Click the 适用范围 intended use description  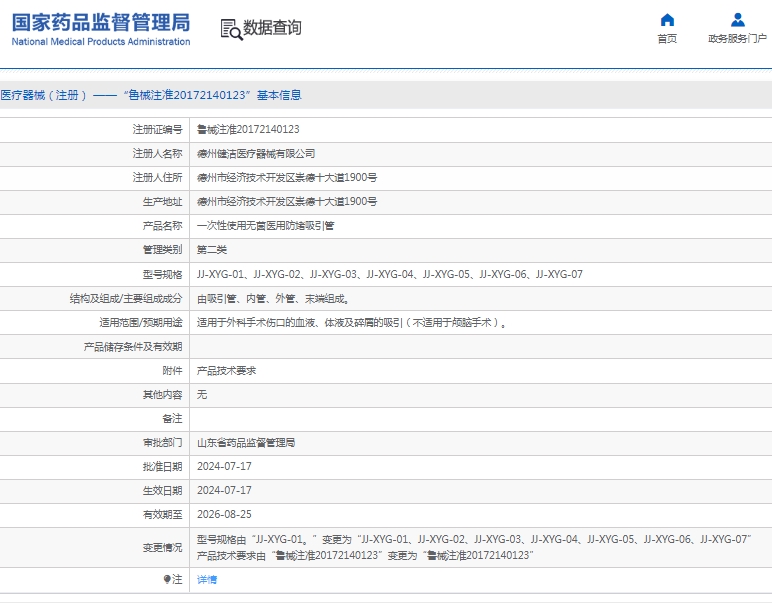[352, 322]
